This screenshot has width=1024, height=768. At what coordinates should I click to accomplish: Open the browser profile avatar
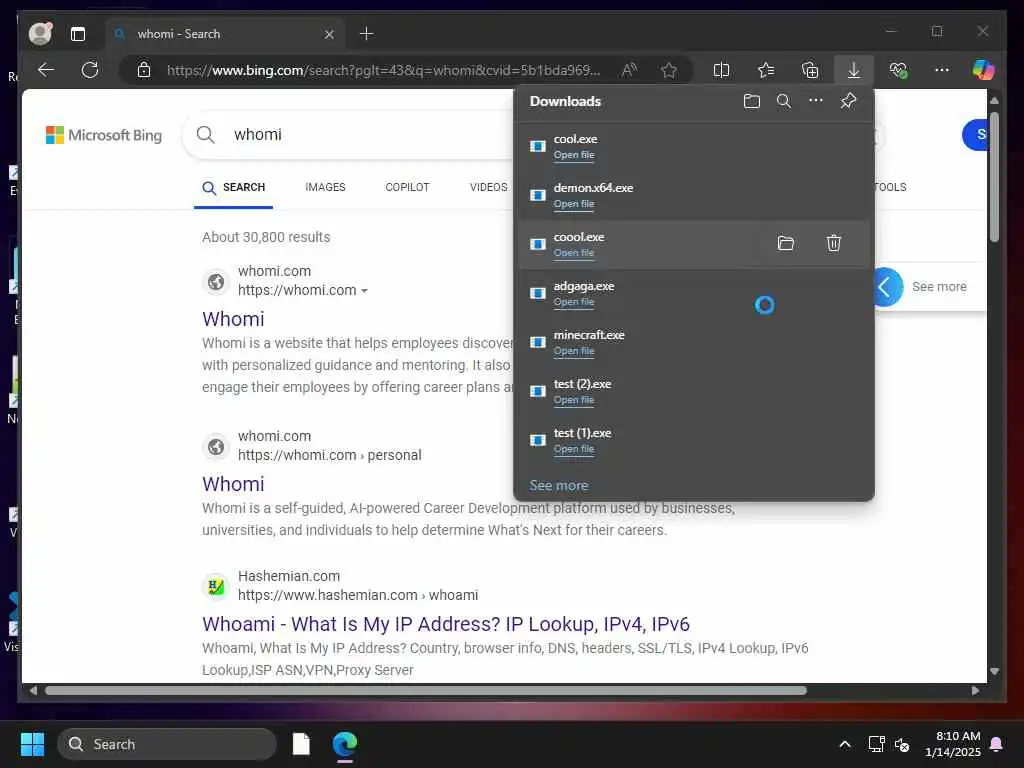[x=40, y=33]
